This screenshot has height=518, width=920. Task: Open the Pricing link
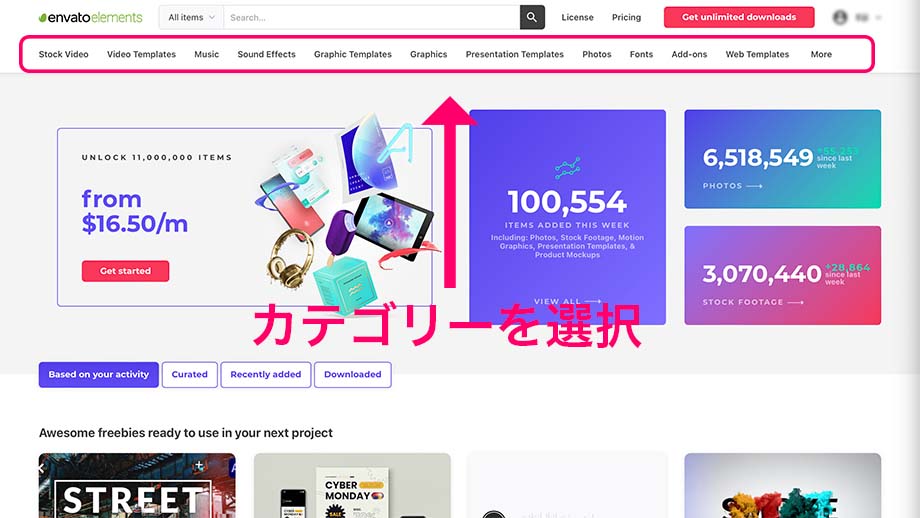pyautogui.click(x=626, y=18)
